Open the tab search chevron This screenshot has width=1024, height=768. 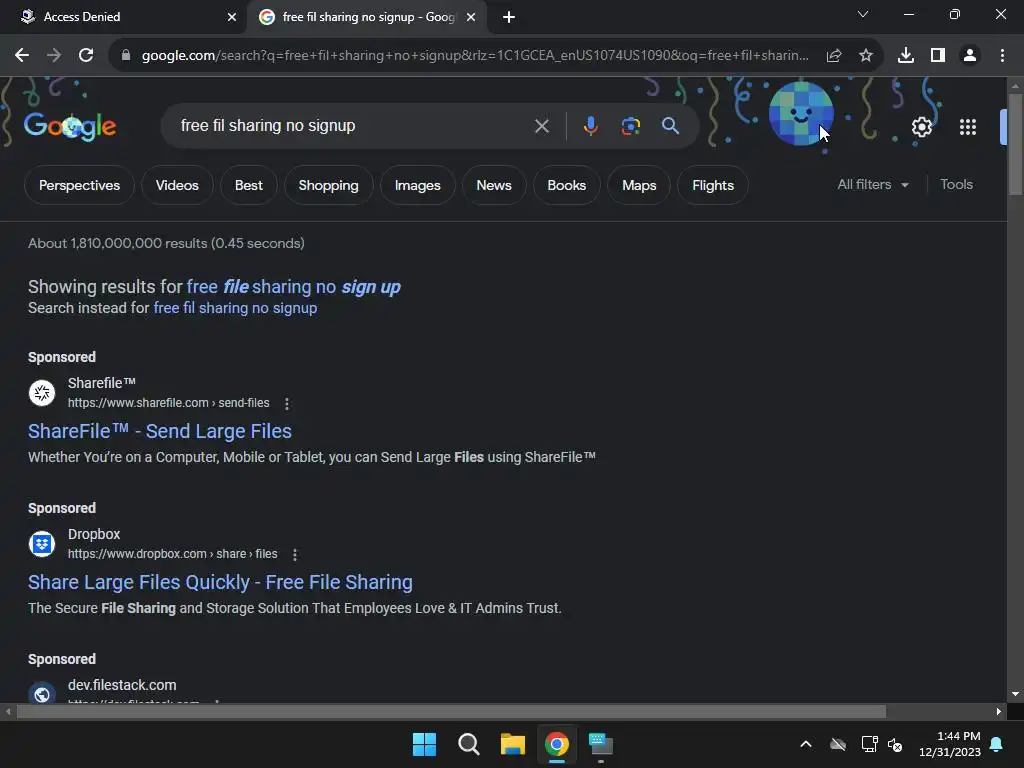(x=863, y=14)
